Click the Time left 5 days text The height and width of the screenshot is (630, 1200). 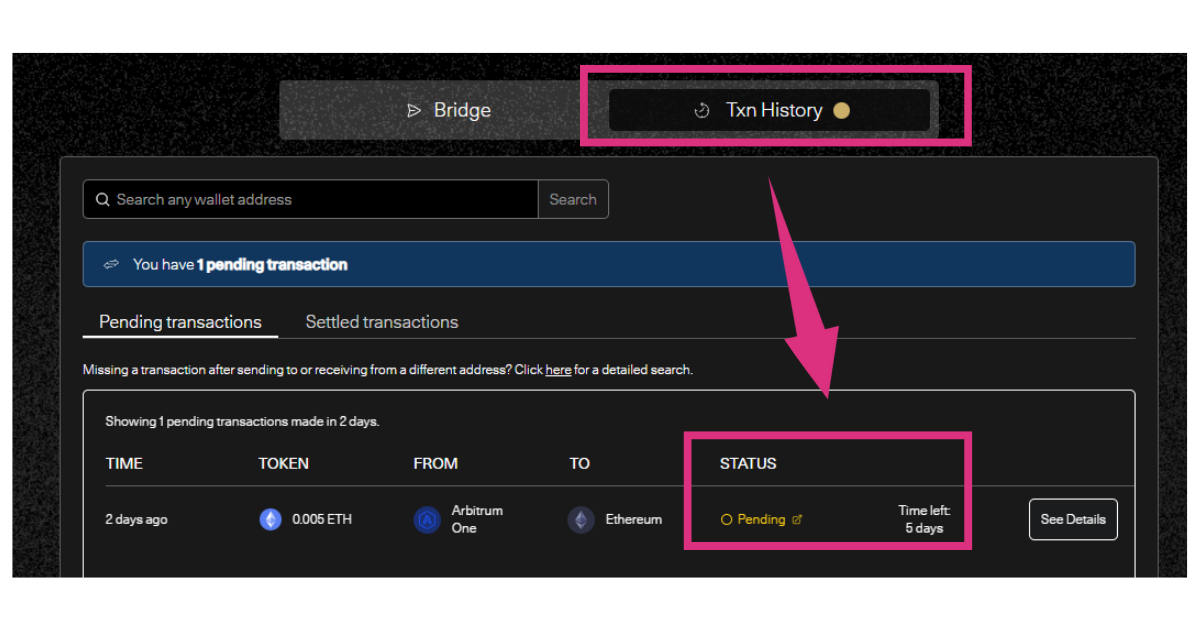(x=923, y=520)
